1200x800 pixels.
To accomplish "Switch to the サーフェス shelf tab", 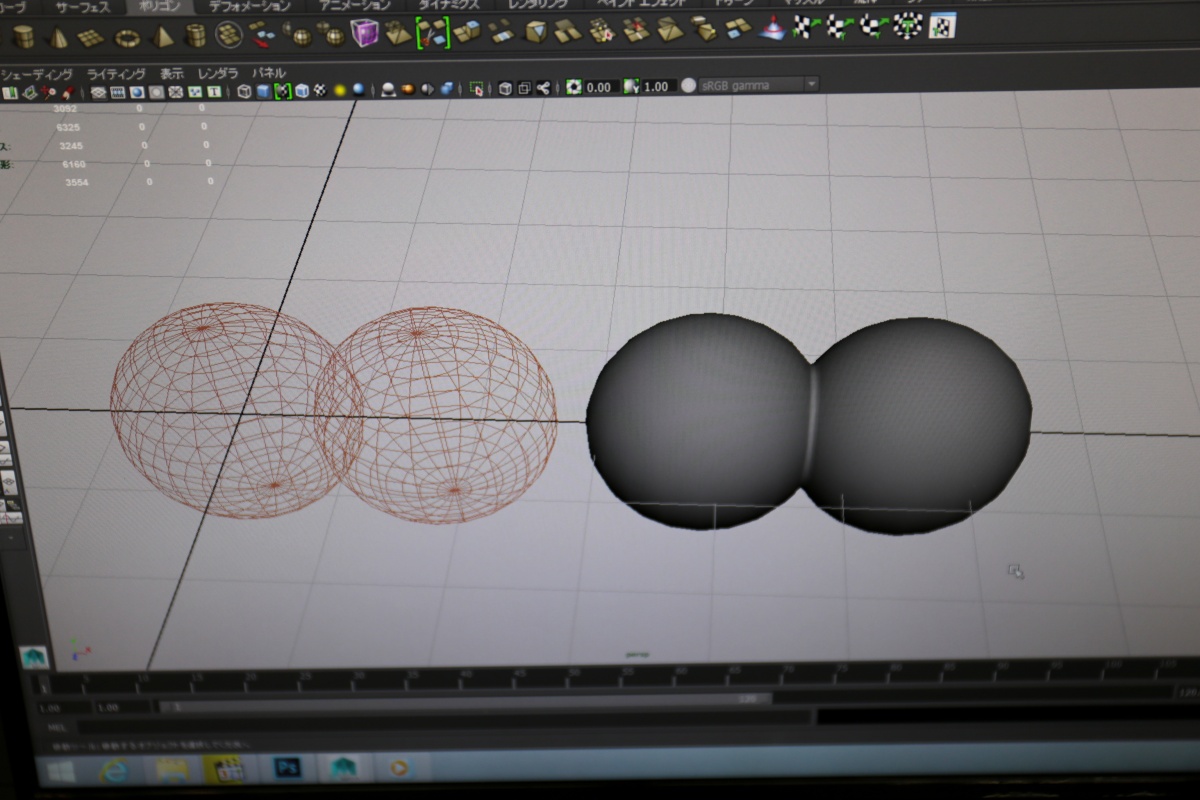I will pyautogui.click(x=84, y=7).
